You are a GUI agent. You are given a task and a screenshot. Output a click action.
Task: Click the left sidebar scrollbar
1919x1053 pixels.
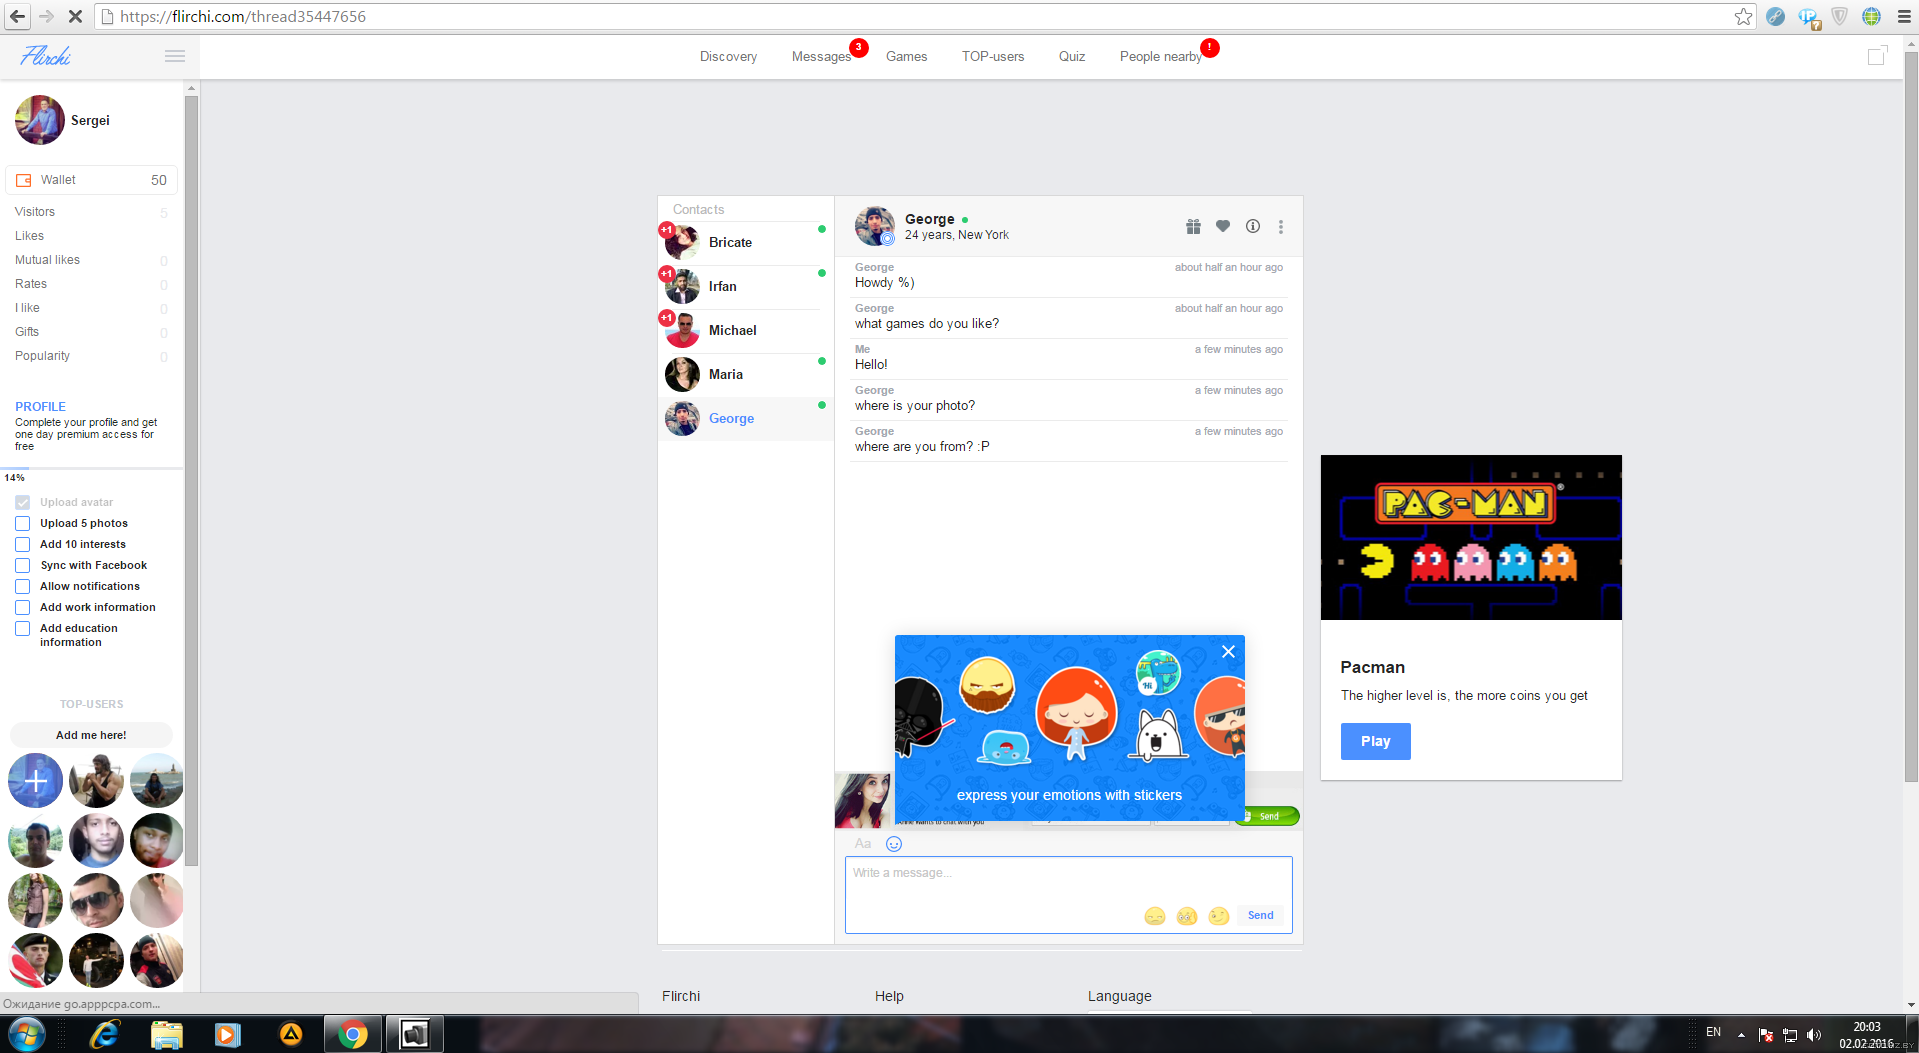191,480
